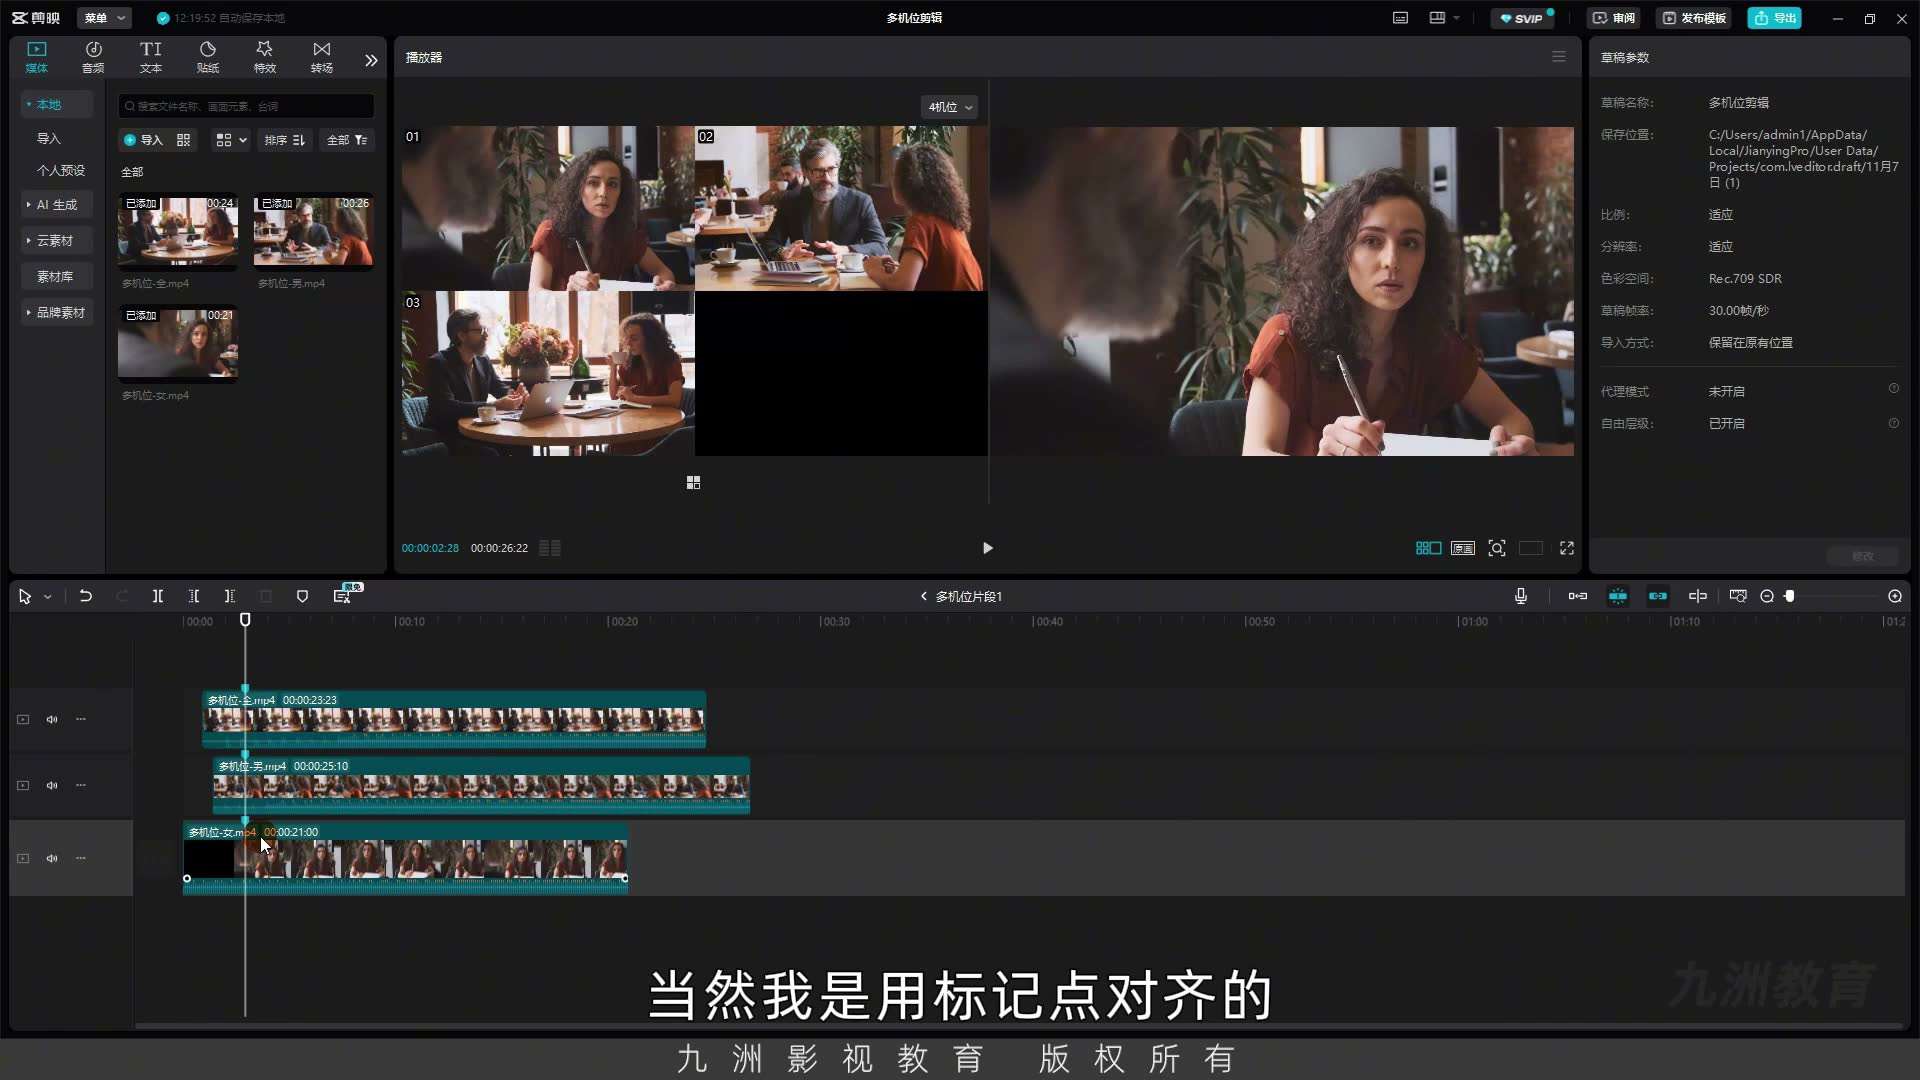Expand the AI 生成 section
1920x1080 pixels.
[57, 204]
